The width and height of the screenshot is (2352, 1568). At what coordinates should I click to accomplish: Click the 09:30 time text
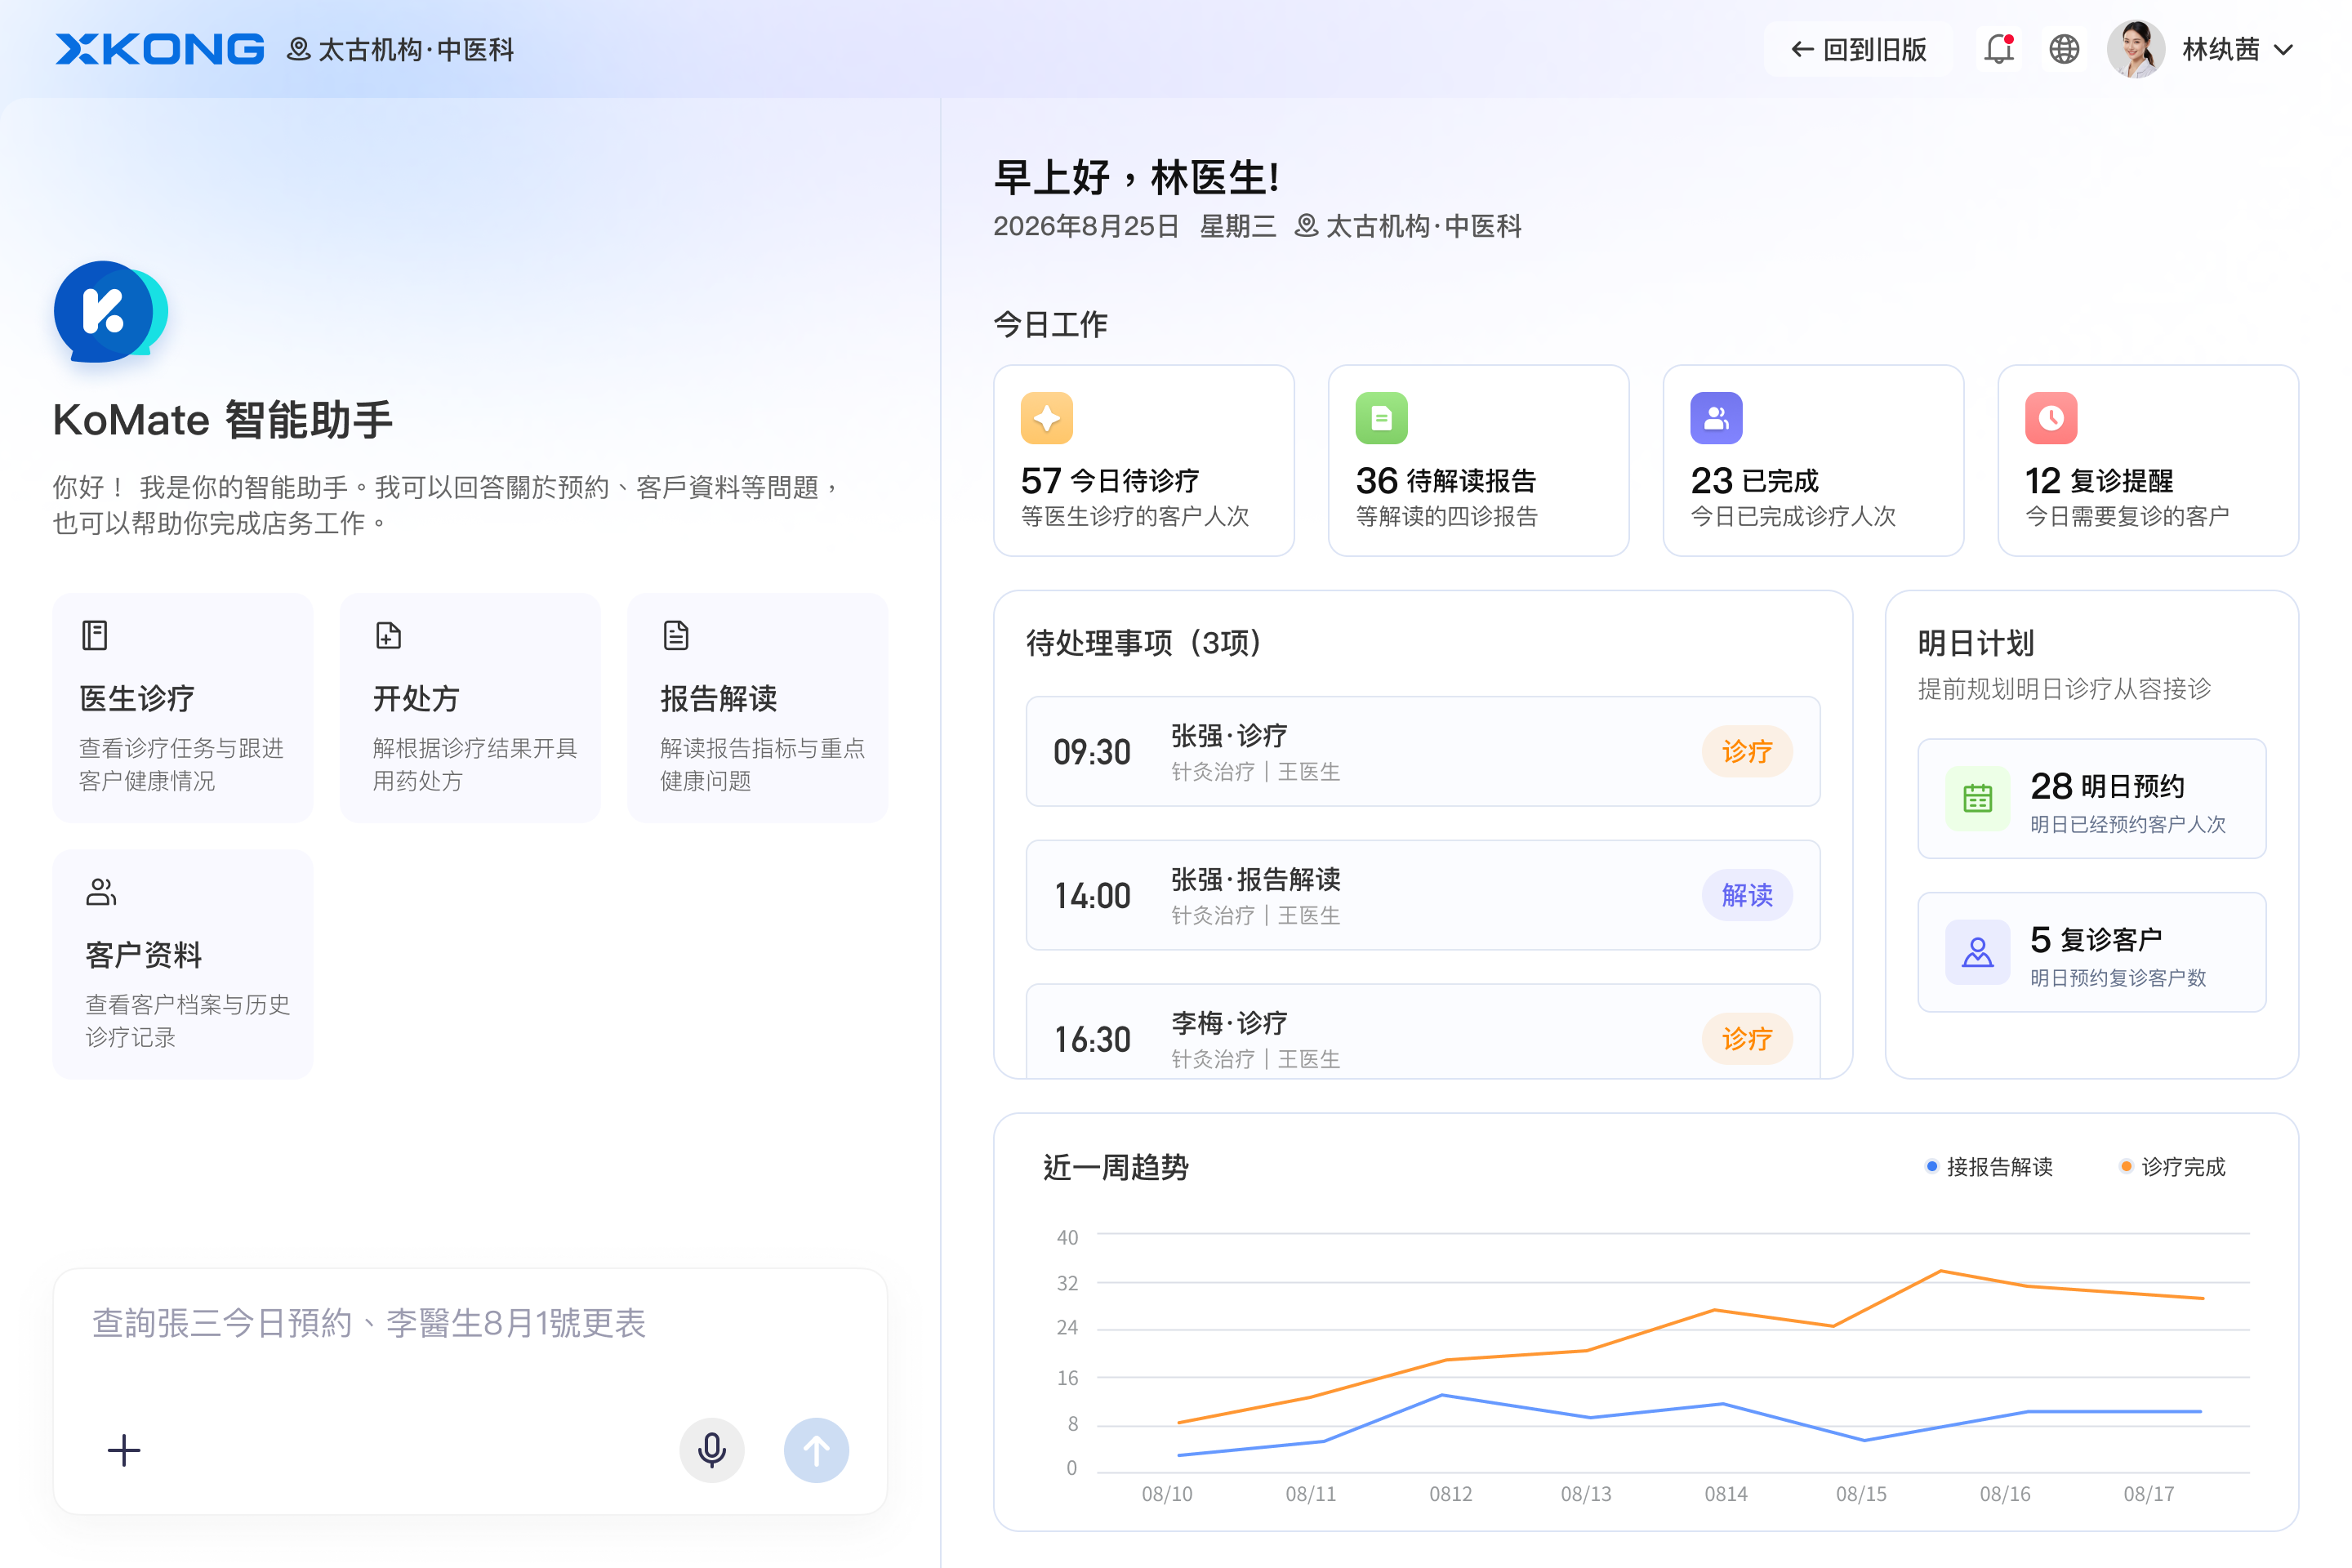coord(1092,752)
